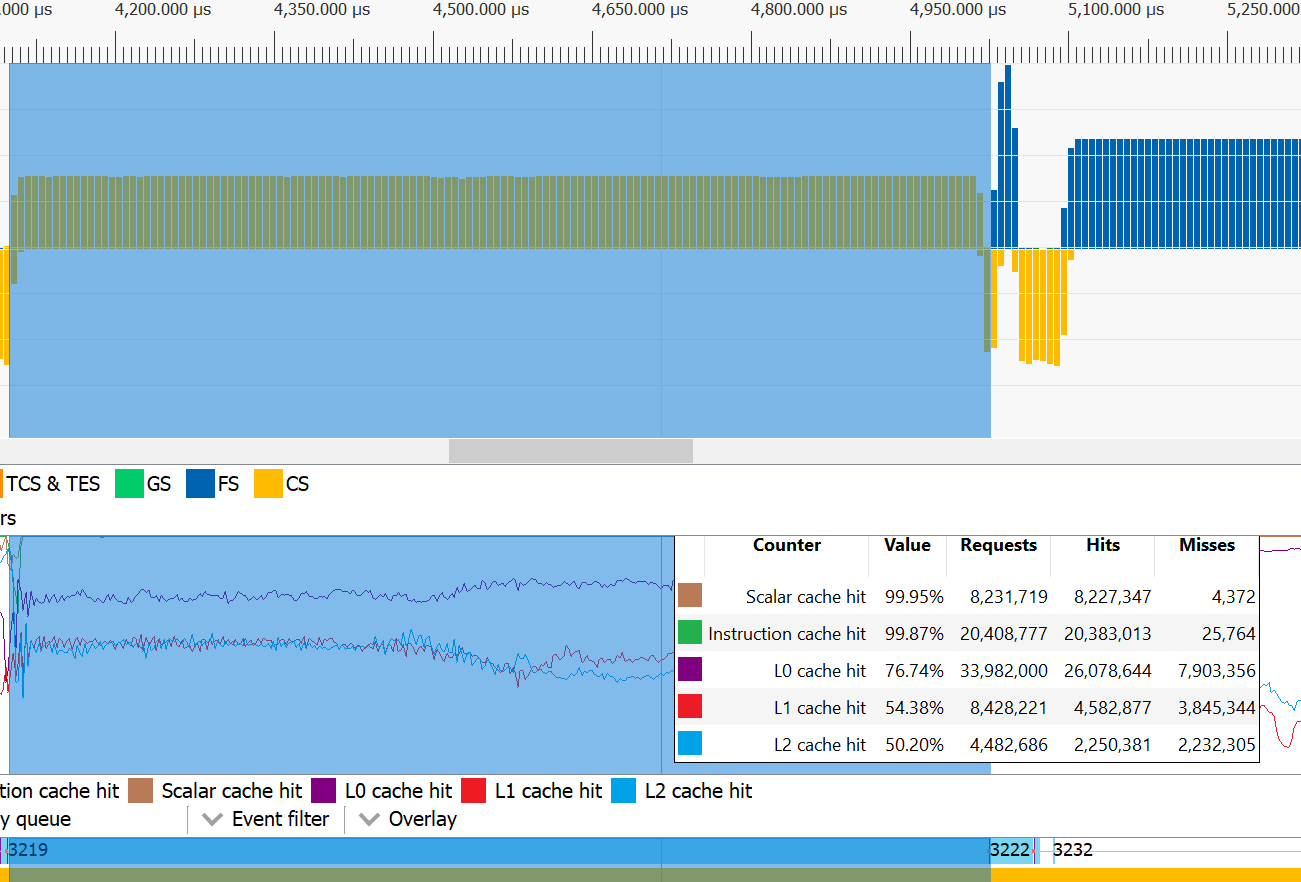1301x882 pixels.
Task: Click the Requests column header
Action: [998, 545]
